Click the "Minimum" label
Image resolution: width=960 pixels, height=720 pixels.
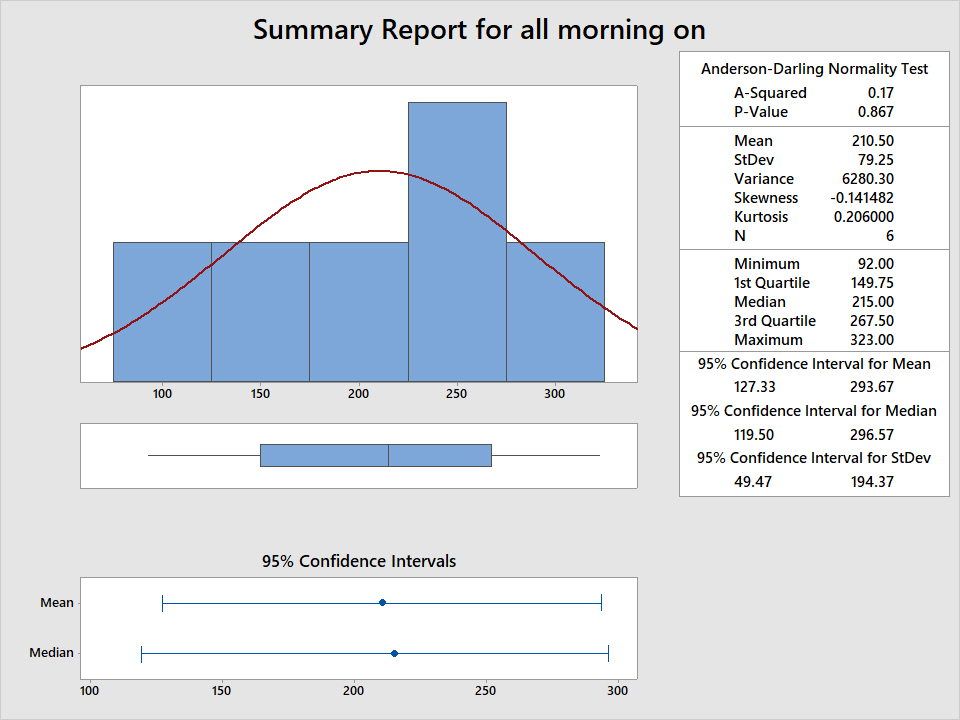pyautogui.click(x=767, y=264)
